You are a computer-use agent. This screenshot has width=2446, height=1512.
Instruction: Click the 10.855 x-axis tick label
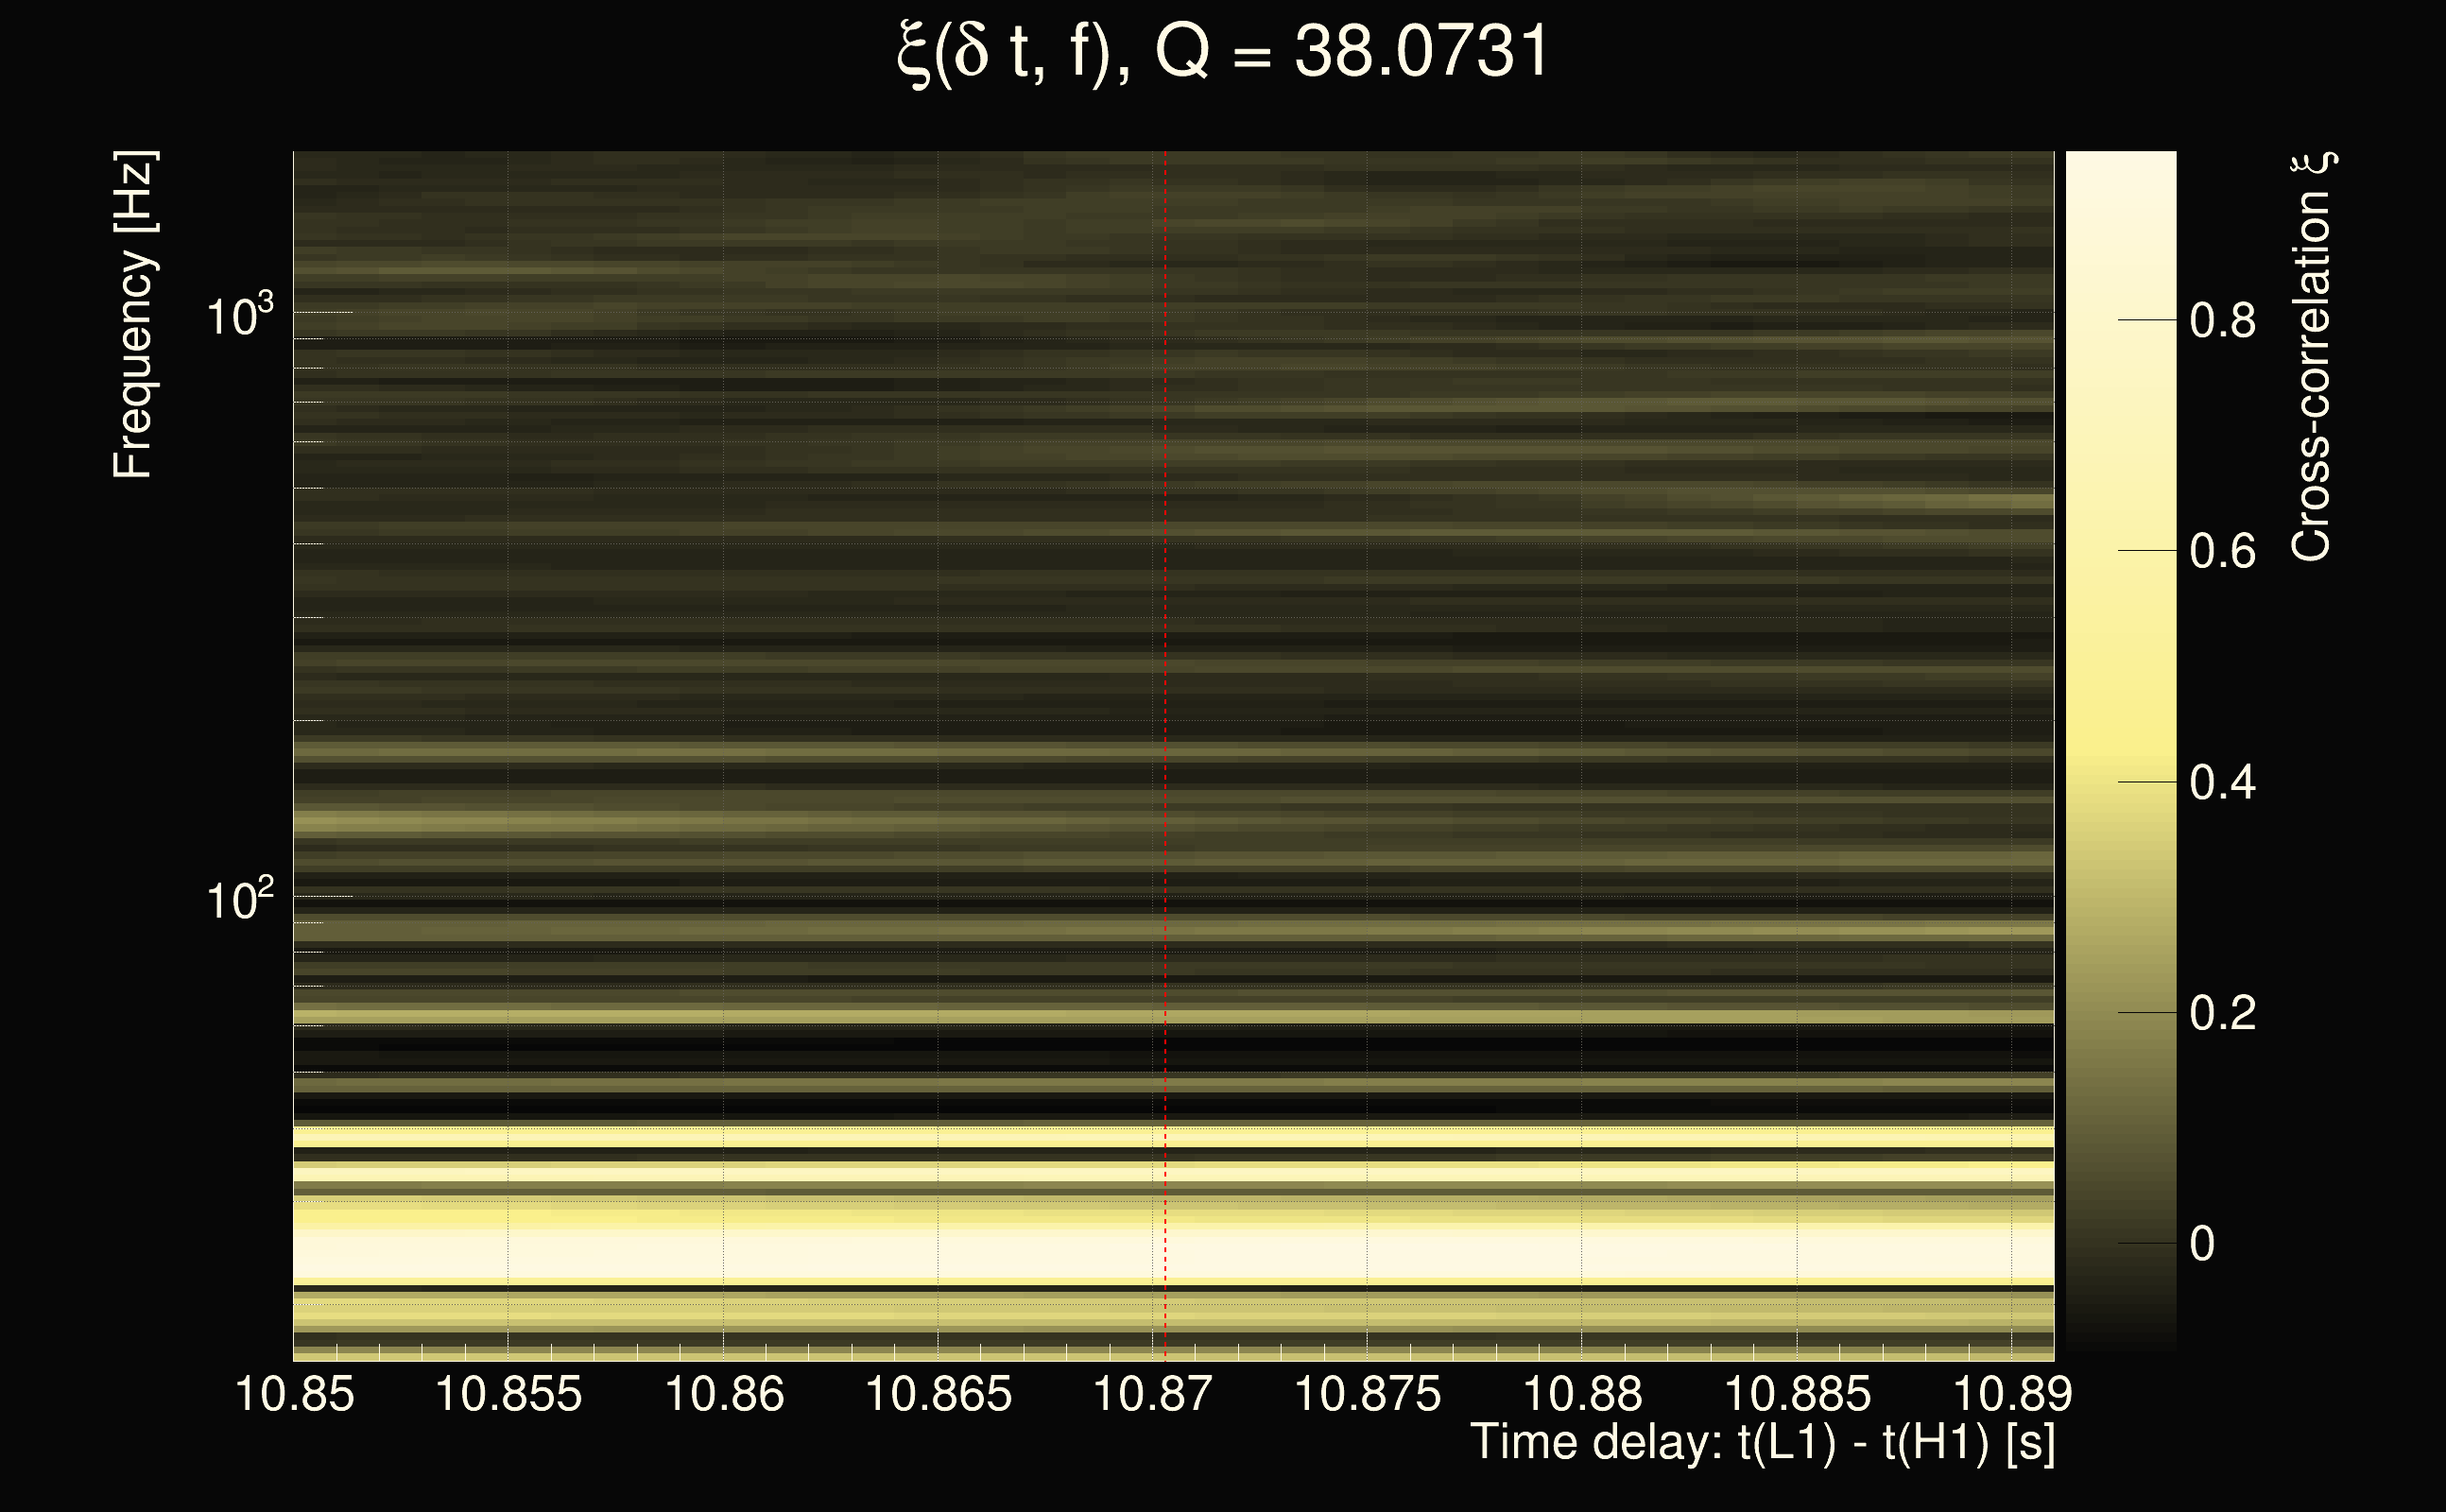pos(508,1394)
